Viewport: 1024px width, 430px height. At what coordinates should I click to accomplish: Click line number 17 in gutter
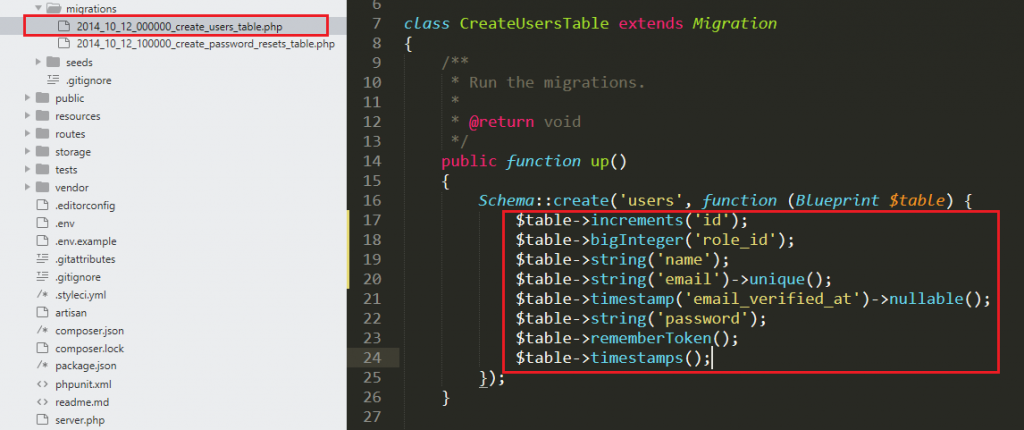click(370, 219)
